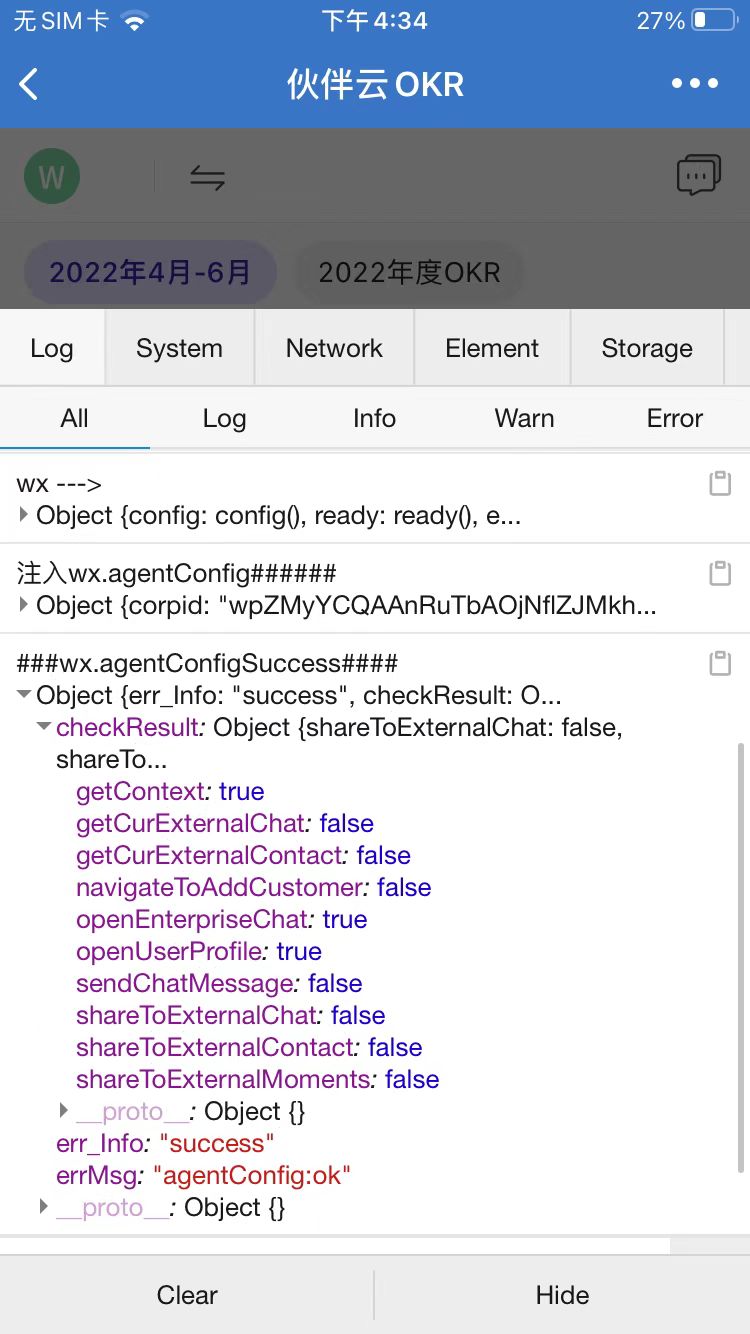750x1334 pixels.
Task: Expand the config Object under wx --->
Action: tap(25, 516)
